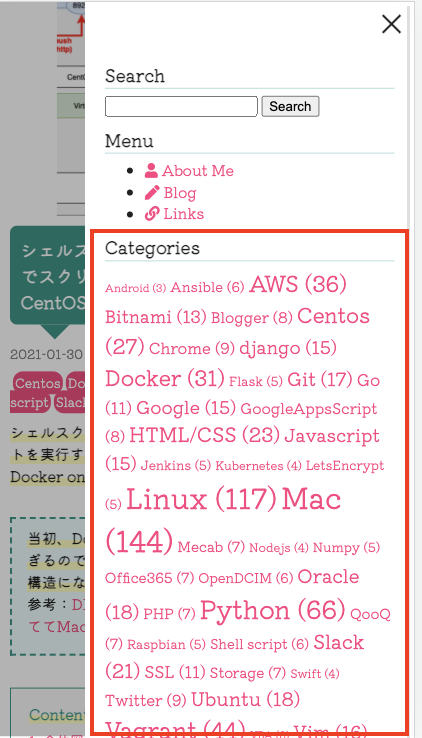
Task: Open the Shell script (6) category
Action: coord(259,644)
